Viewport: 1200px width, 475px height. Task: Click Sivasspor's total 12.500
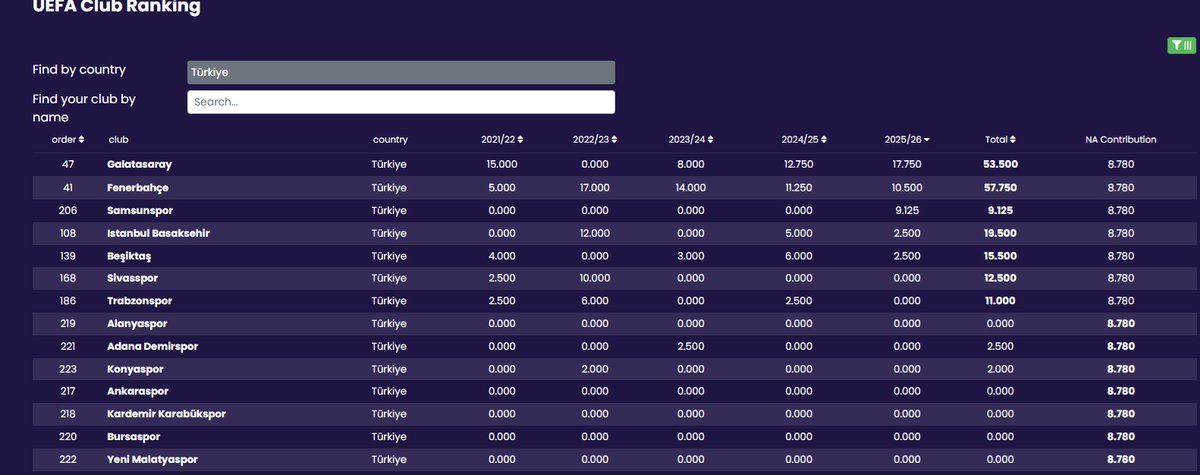pos(1000,278)
